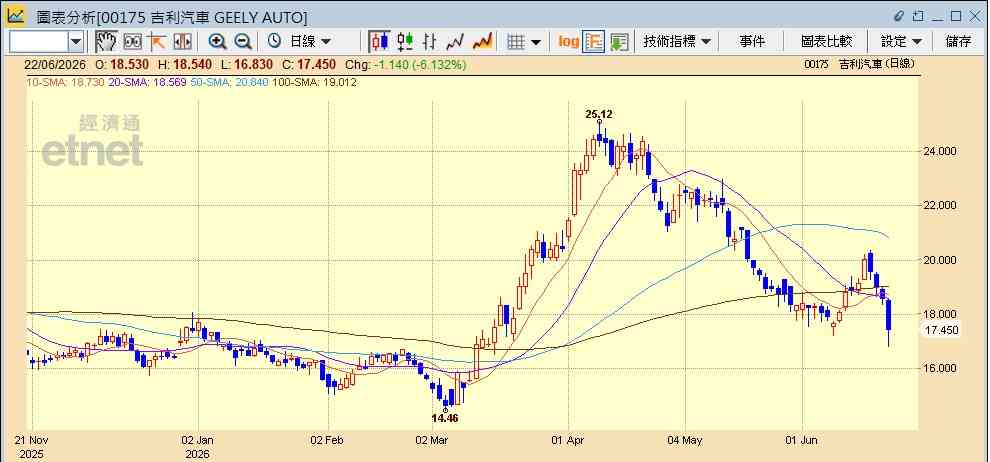Image resolution: width=990 pixels, height=462 pixels.
Task: Switch to the candlestick chart type
Action: [379, 42]
